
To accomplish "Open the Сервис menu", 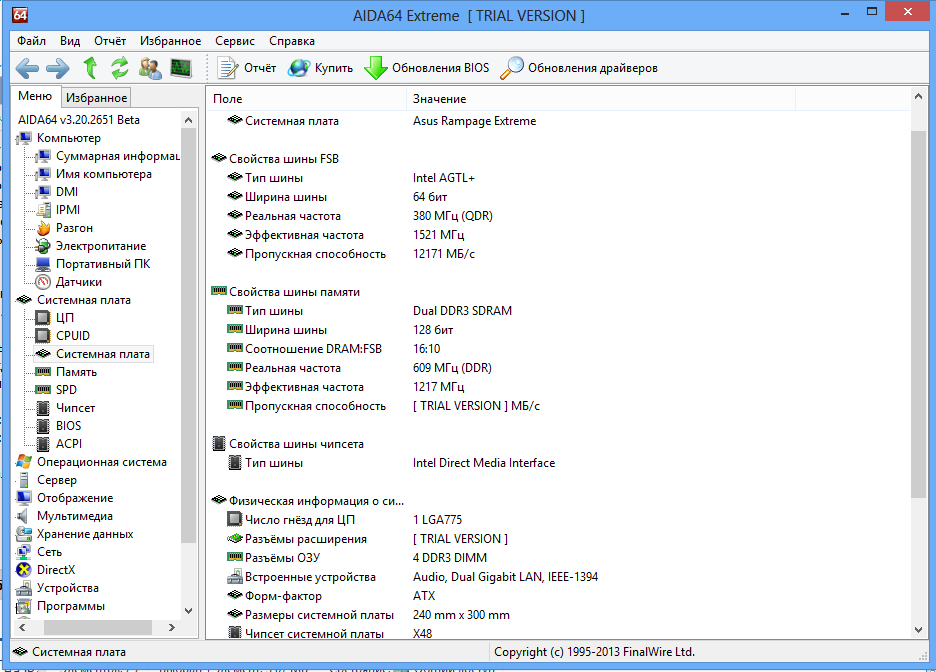I will (235, 41).
